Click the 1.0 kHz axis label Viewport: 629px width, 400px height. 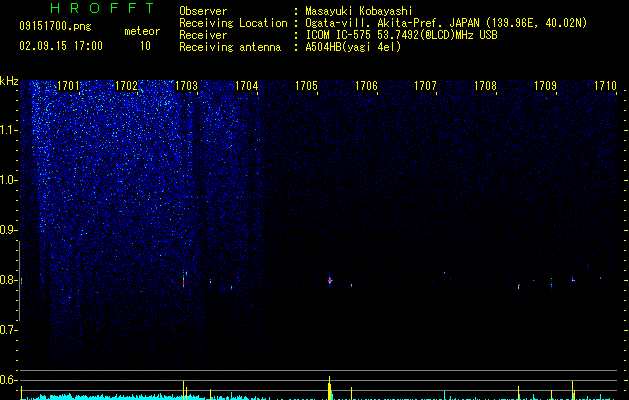(x=8, y=180)
